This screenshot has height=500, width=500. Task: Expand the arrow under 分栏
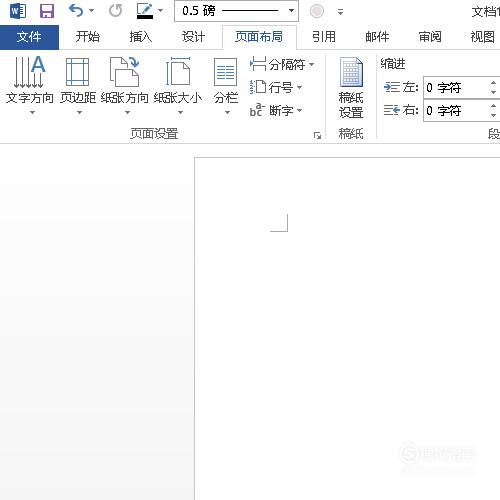tap(227, 112)
